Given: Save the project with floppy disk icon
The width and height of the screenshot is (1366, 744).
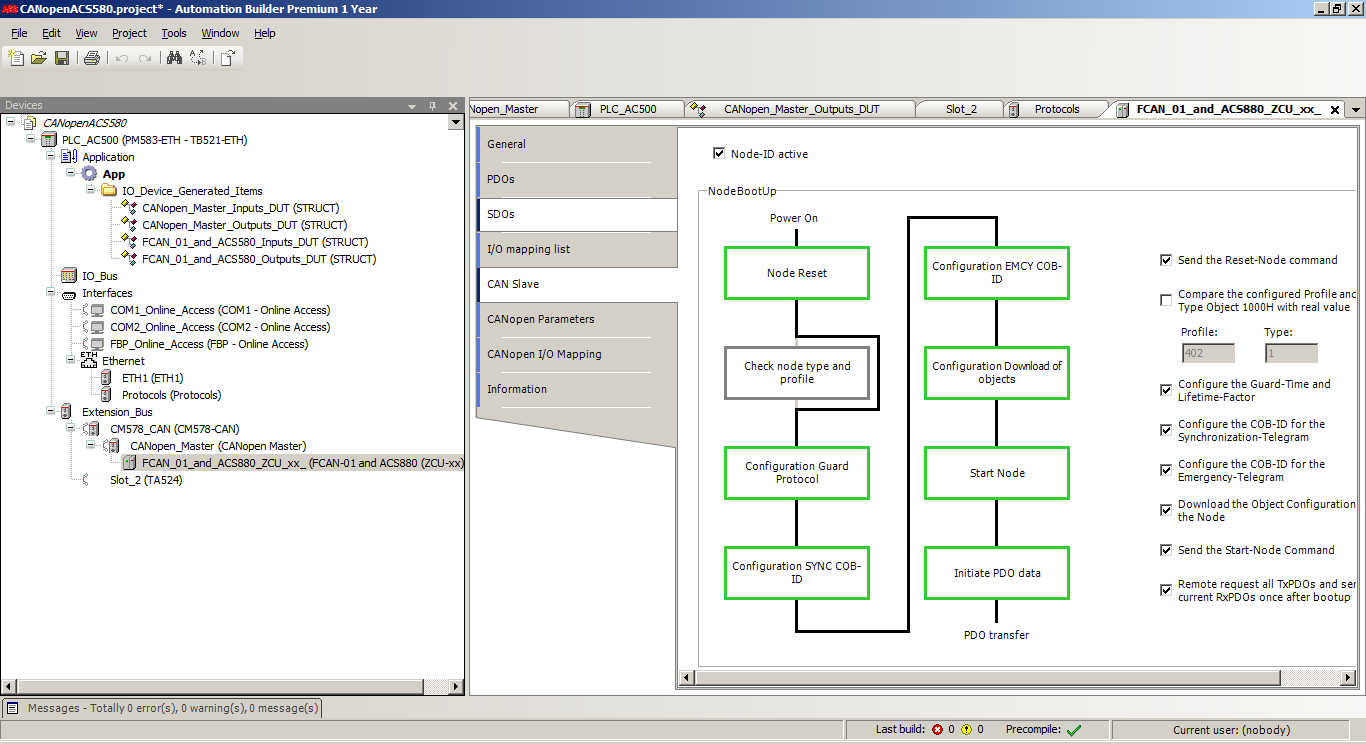Looking at the screenshot, I should click(62, 58).
